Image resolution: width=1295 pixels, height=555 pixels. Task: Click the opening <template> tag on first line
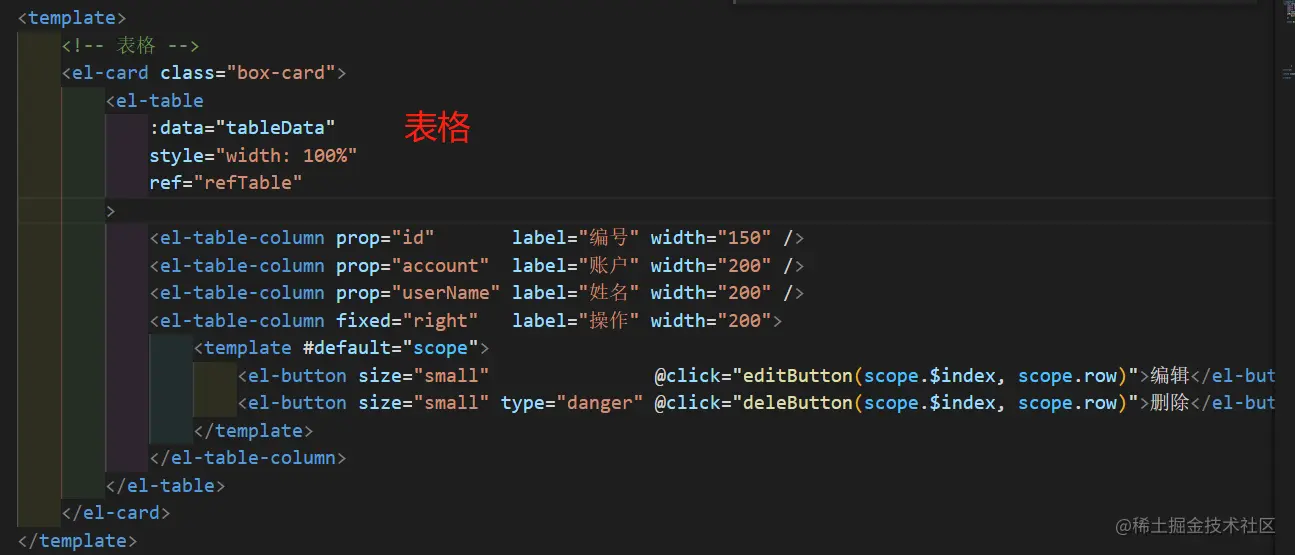tap(72, 17)
